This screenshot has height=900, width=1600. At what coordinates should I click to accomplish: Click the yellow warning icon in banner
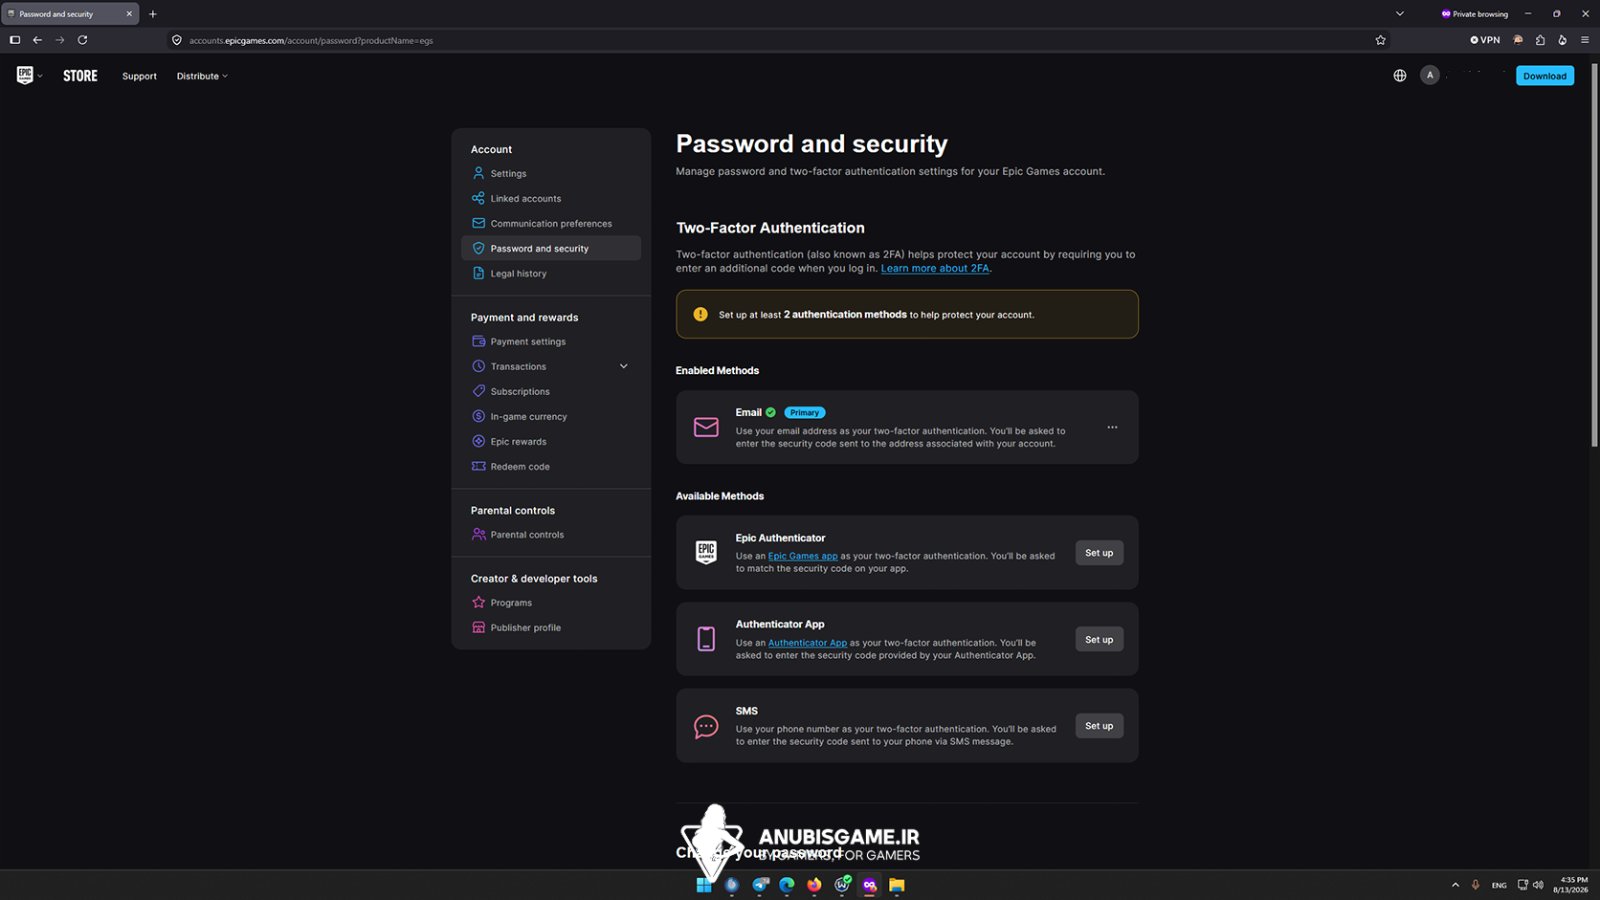[700, 314]
